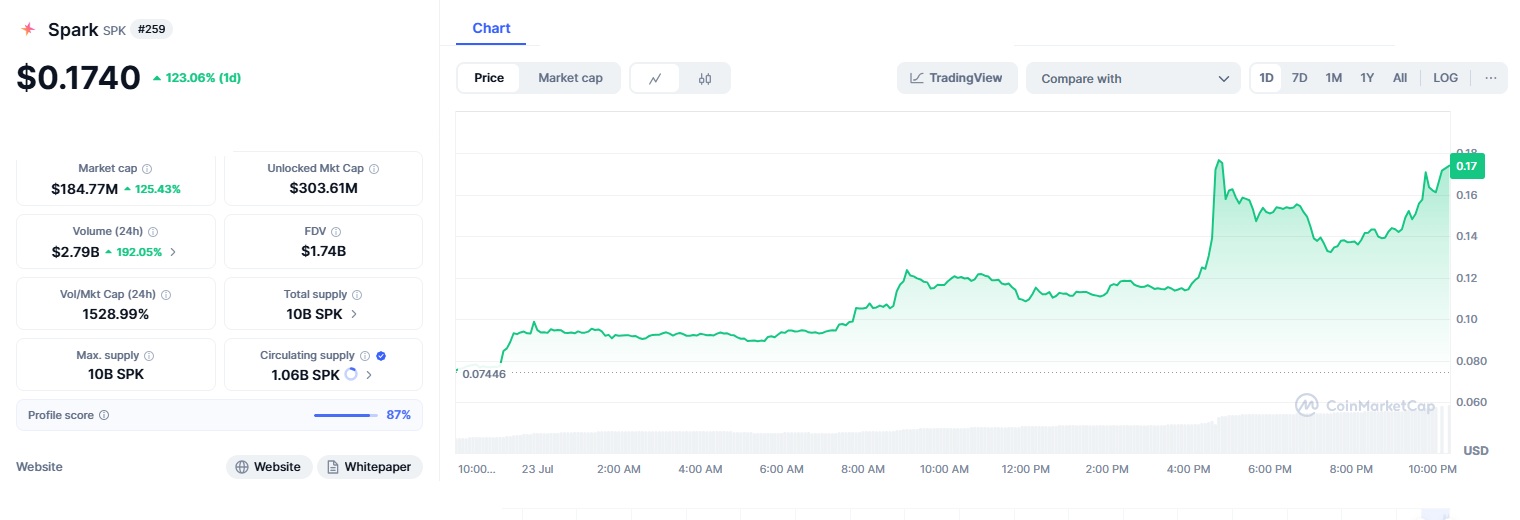Click the 23 Jul date label
1520x520 pixels.
(538, 469)
